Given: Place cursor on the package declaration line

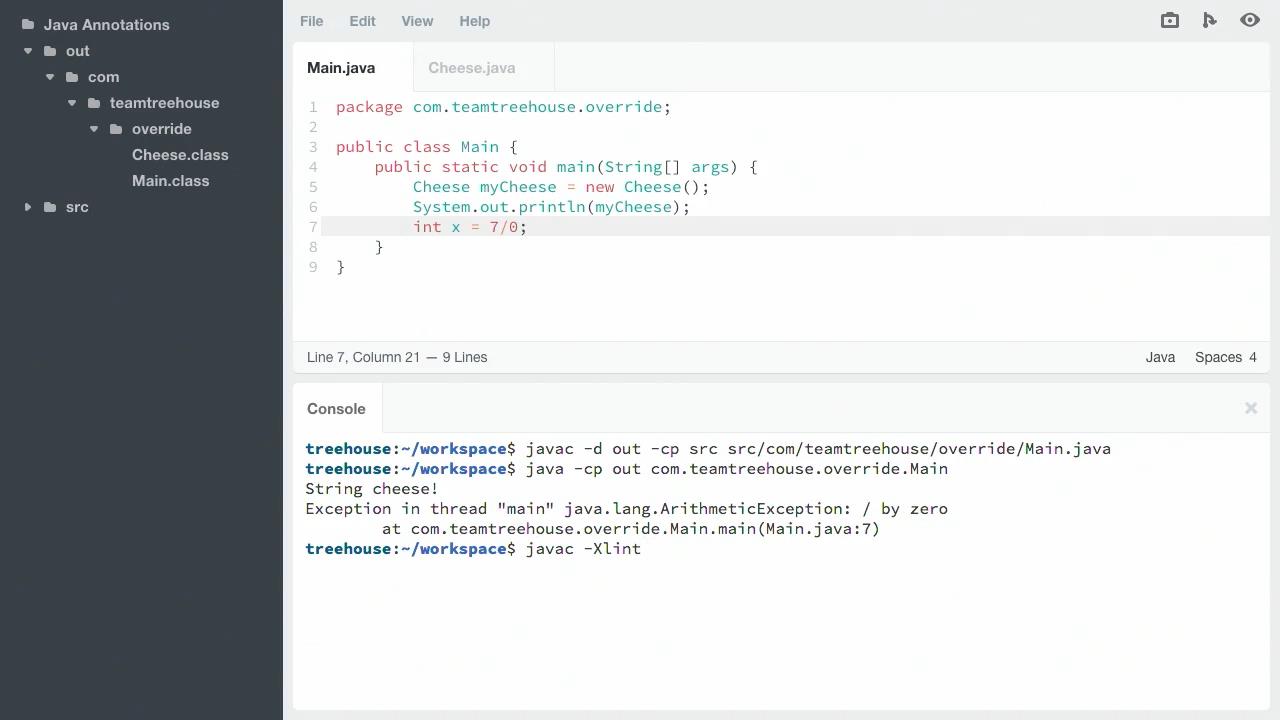Looking at the screenshot, I should coord(503,107).
